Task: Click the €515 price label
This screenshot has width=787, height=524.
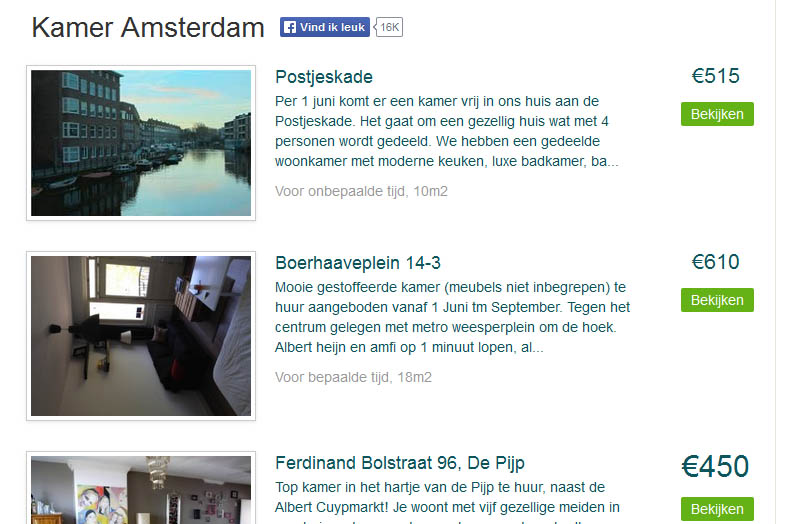Action: (x=716, y=76)
